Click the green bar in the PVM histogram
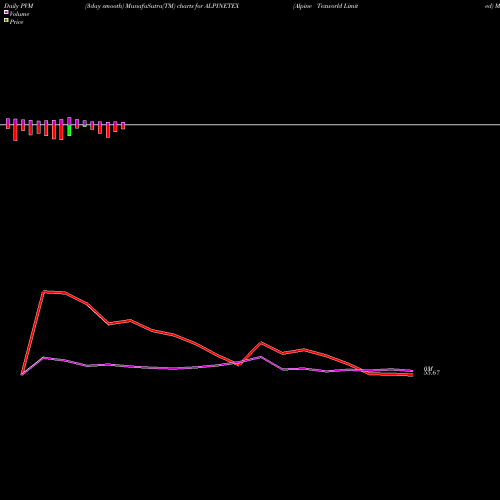 69,130
